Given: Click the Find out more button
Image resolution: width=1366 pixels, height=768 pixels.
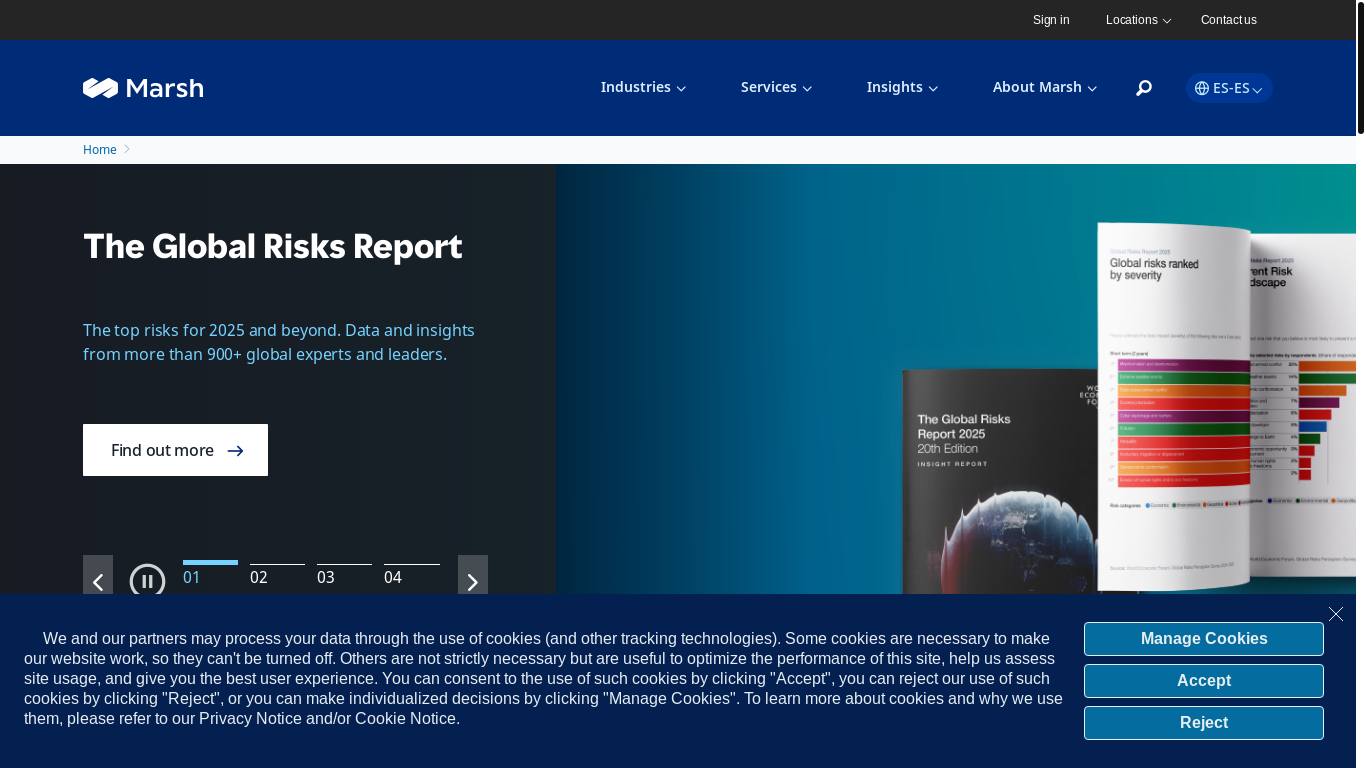Looking at the screenshot, I should (x=175, y=450).
